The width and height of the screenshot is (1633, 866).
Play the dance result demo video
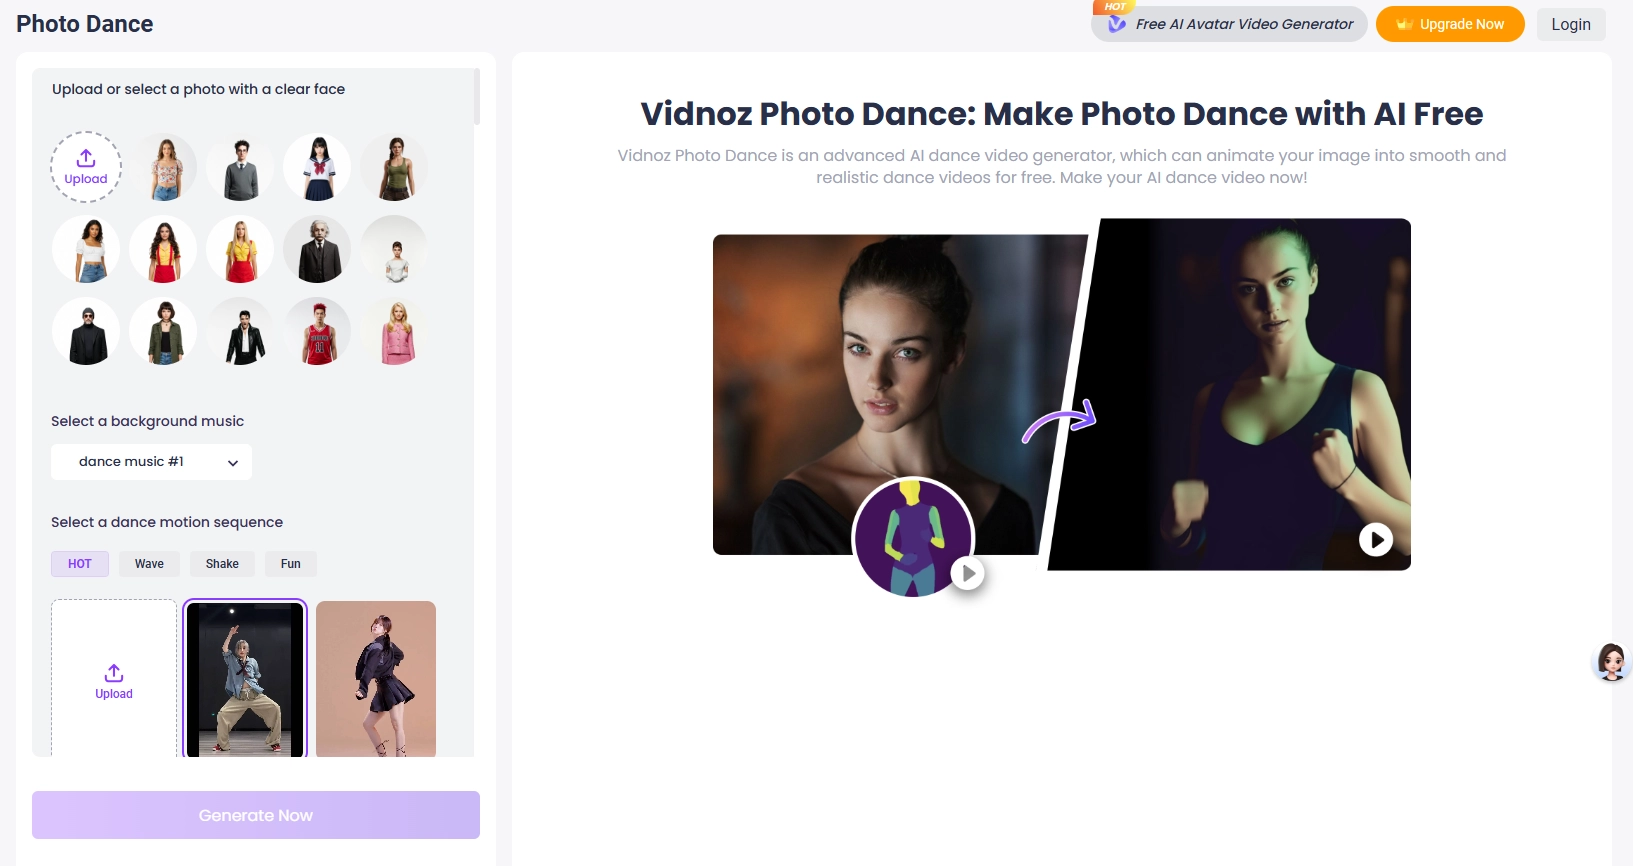1376,540
